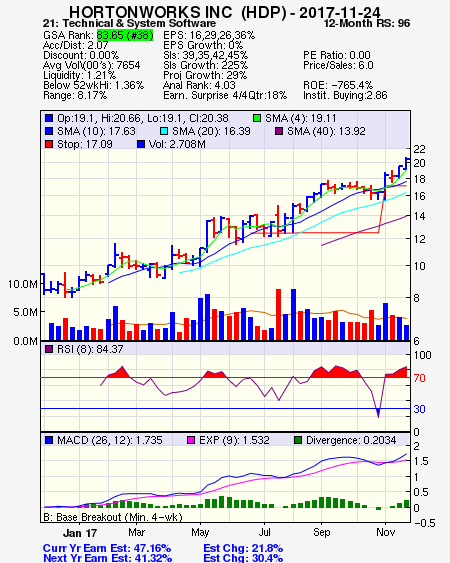Click the SMA (4): 19.11 legend text
450x563 pixels.
(301, 118)
